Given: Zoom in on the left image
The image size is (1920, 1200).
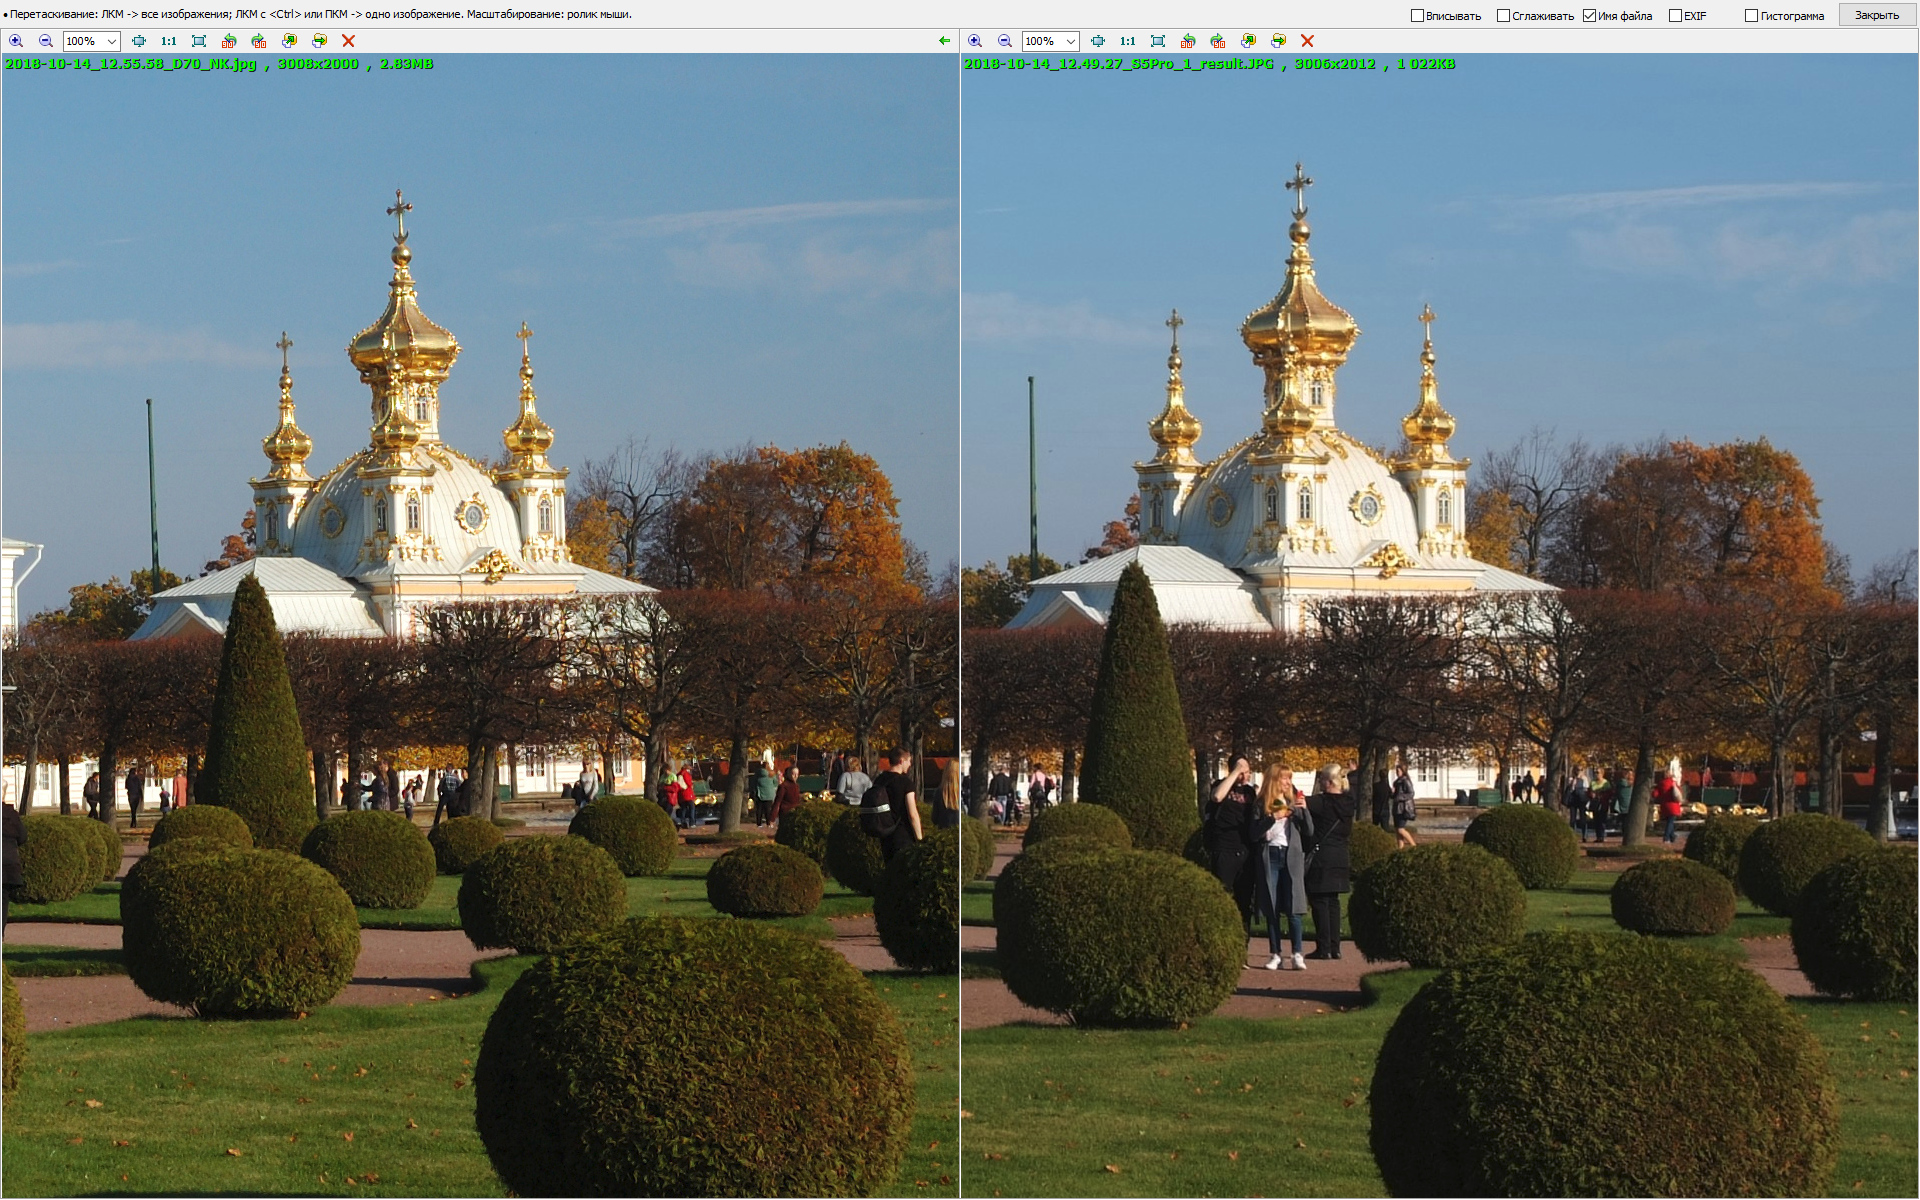Looking at the screenshot, I should pos(16,41).
